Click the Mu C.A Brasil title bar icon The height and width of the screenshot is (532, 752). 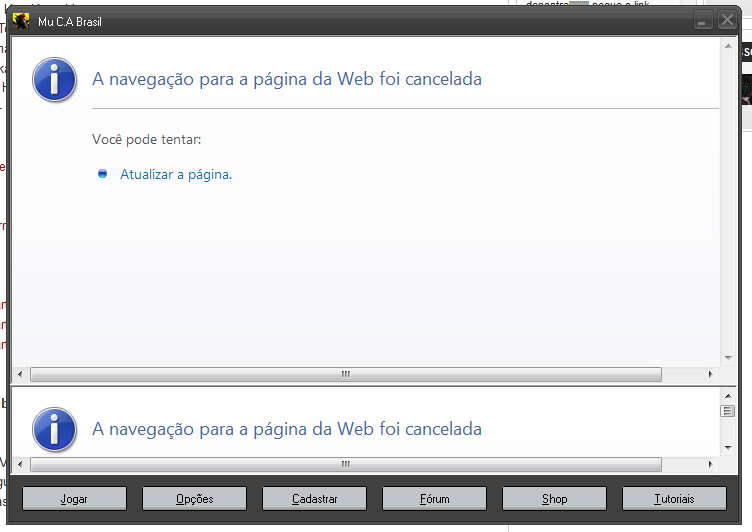[x=22, y=21]
